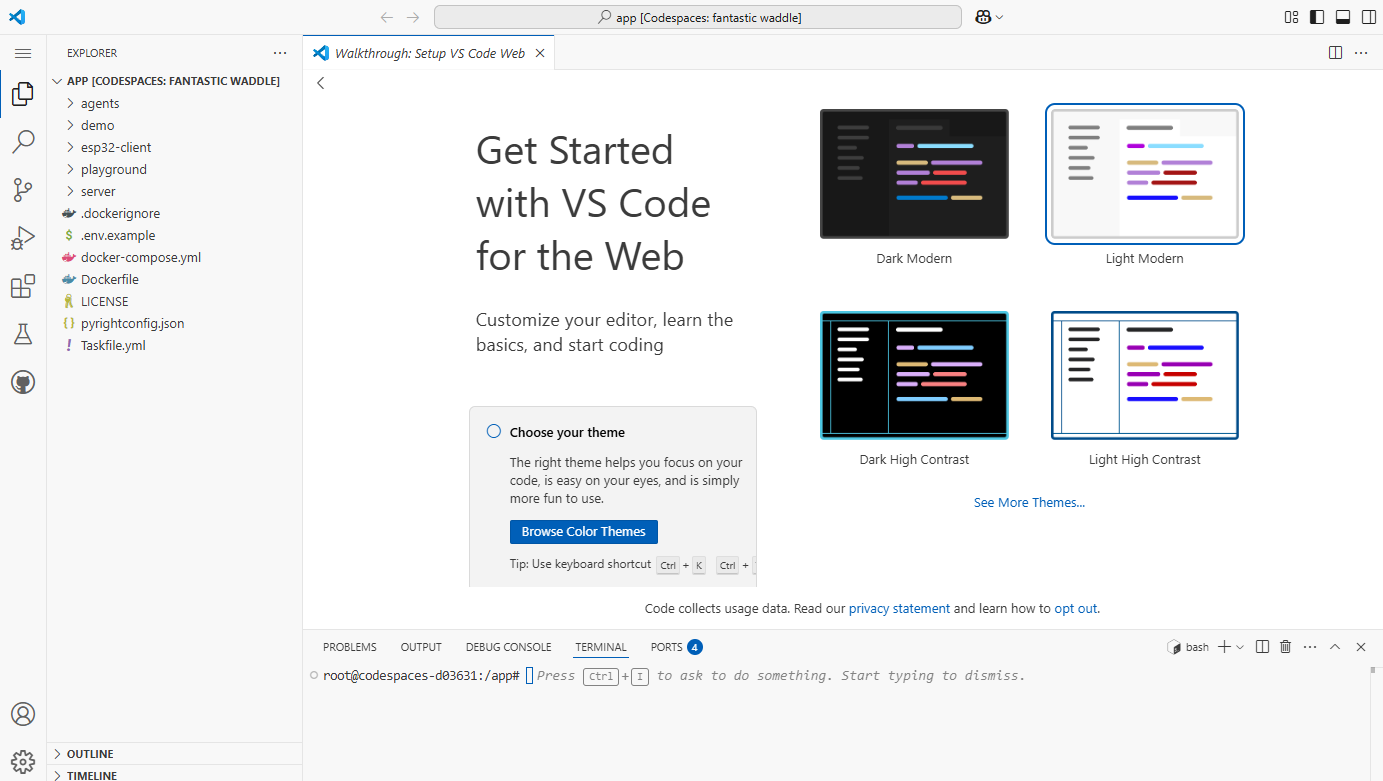1383x781 pixels.
Task: Switch to the Problems tab
Action: pos(350,647)
